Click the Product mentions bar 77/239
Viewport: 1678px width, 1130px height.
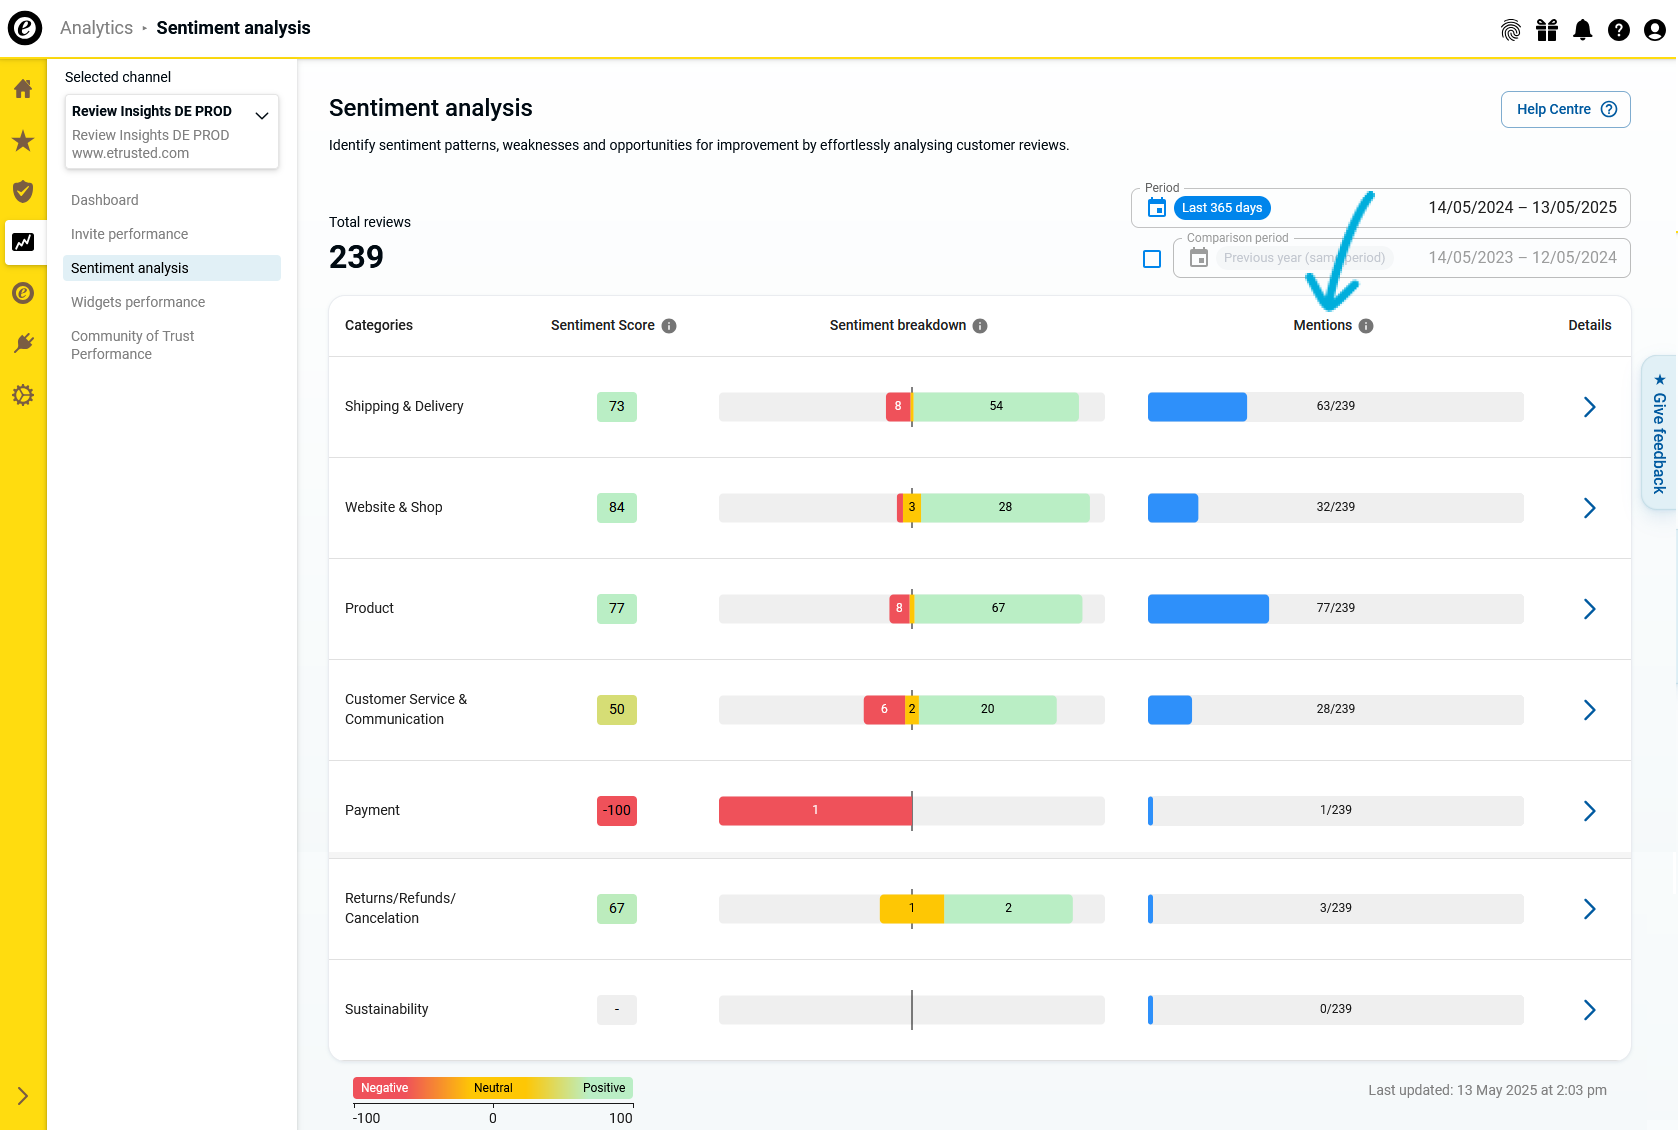1336,609
